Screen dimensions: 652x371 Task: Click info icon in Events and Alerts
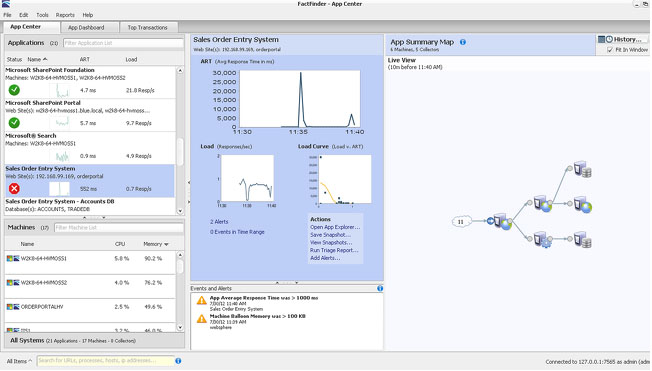[380, 288]
